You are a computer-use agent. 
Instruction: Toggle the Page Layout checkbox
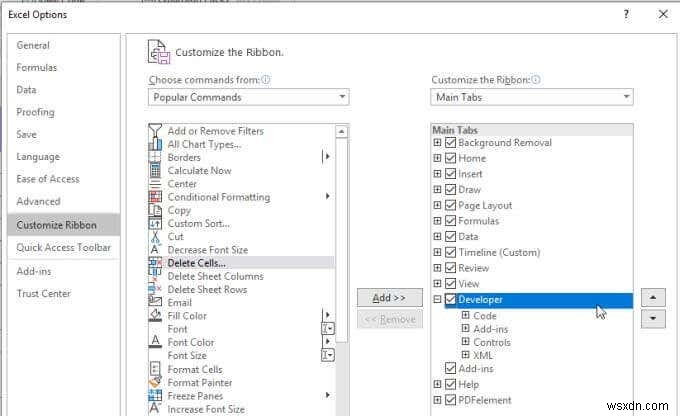[x=451, y=205]
